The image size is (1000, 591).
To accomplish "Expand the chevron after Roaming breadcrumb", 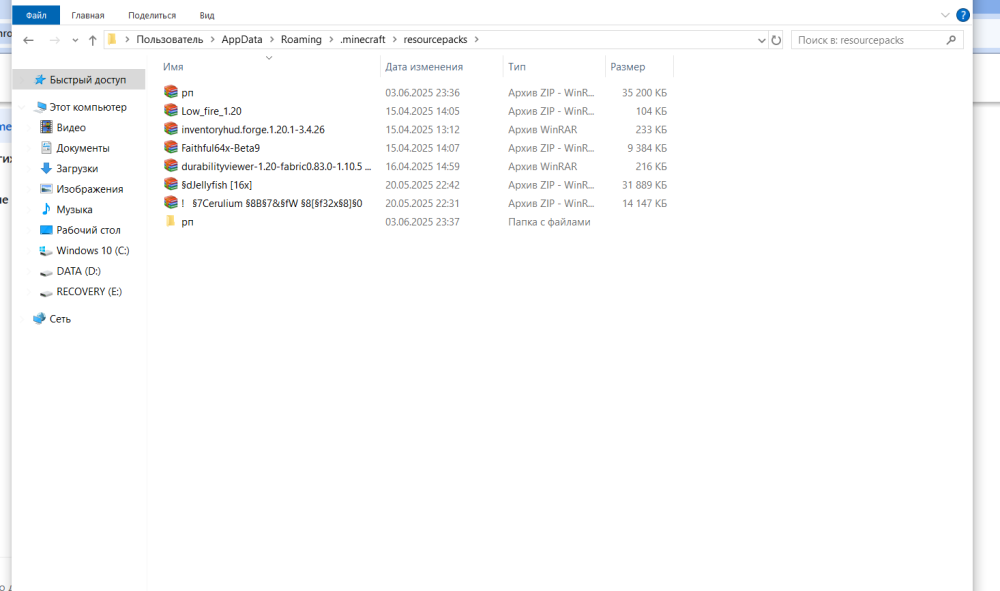I will pyautogui.click(x=331, y=40).
